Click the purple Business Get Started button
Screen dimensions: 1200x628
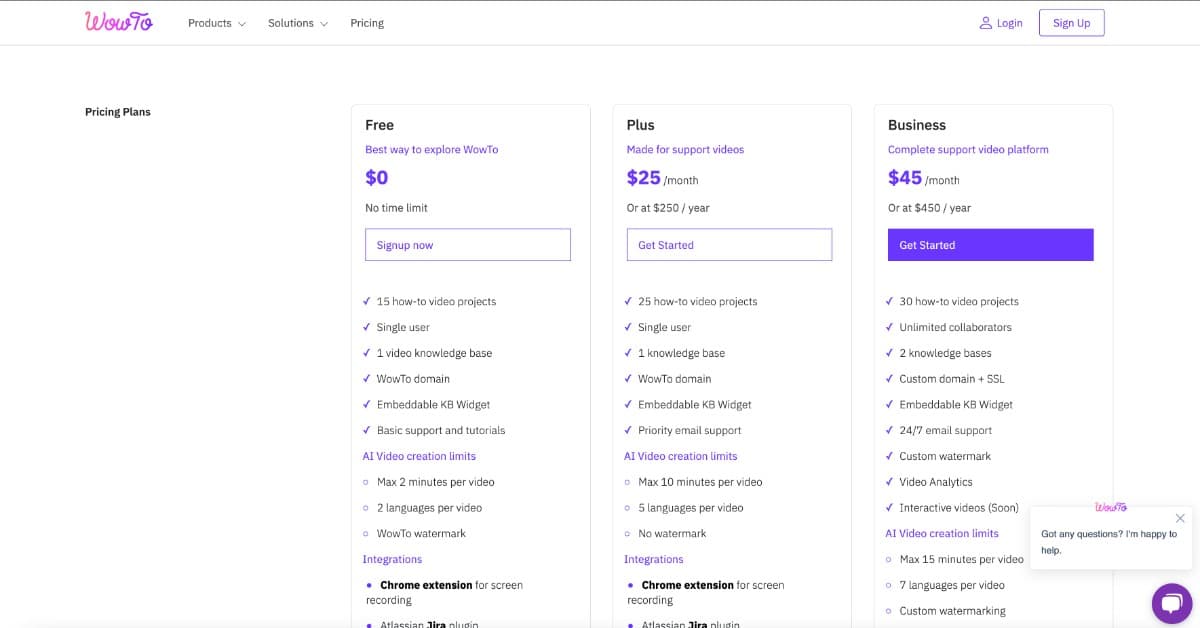[991, 245]
